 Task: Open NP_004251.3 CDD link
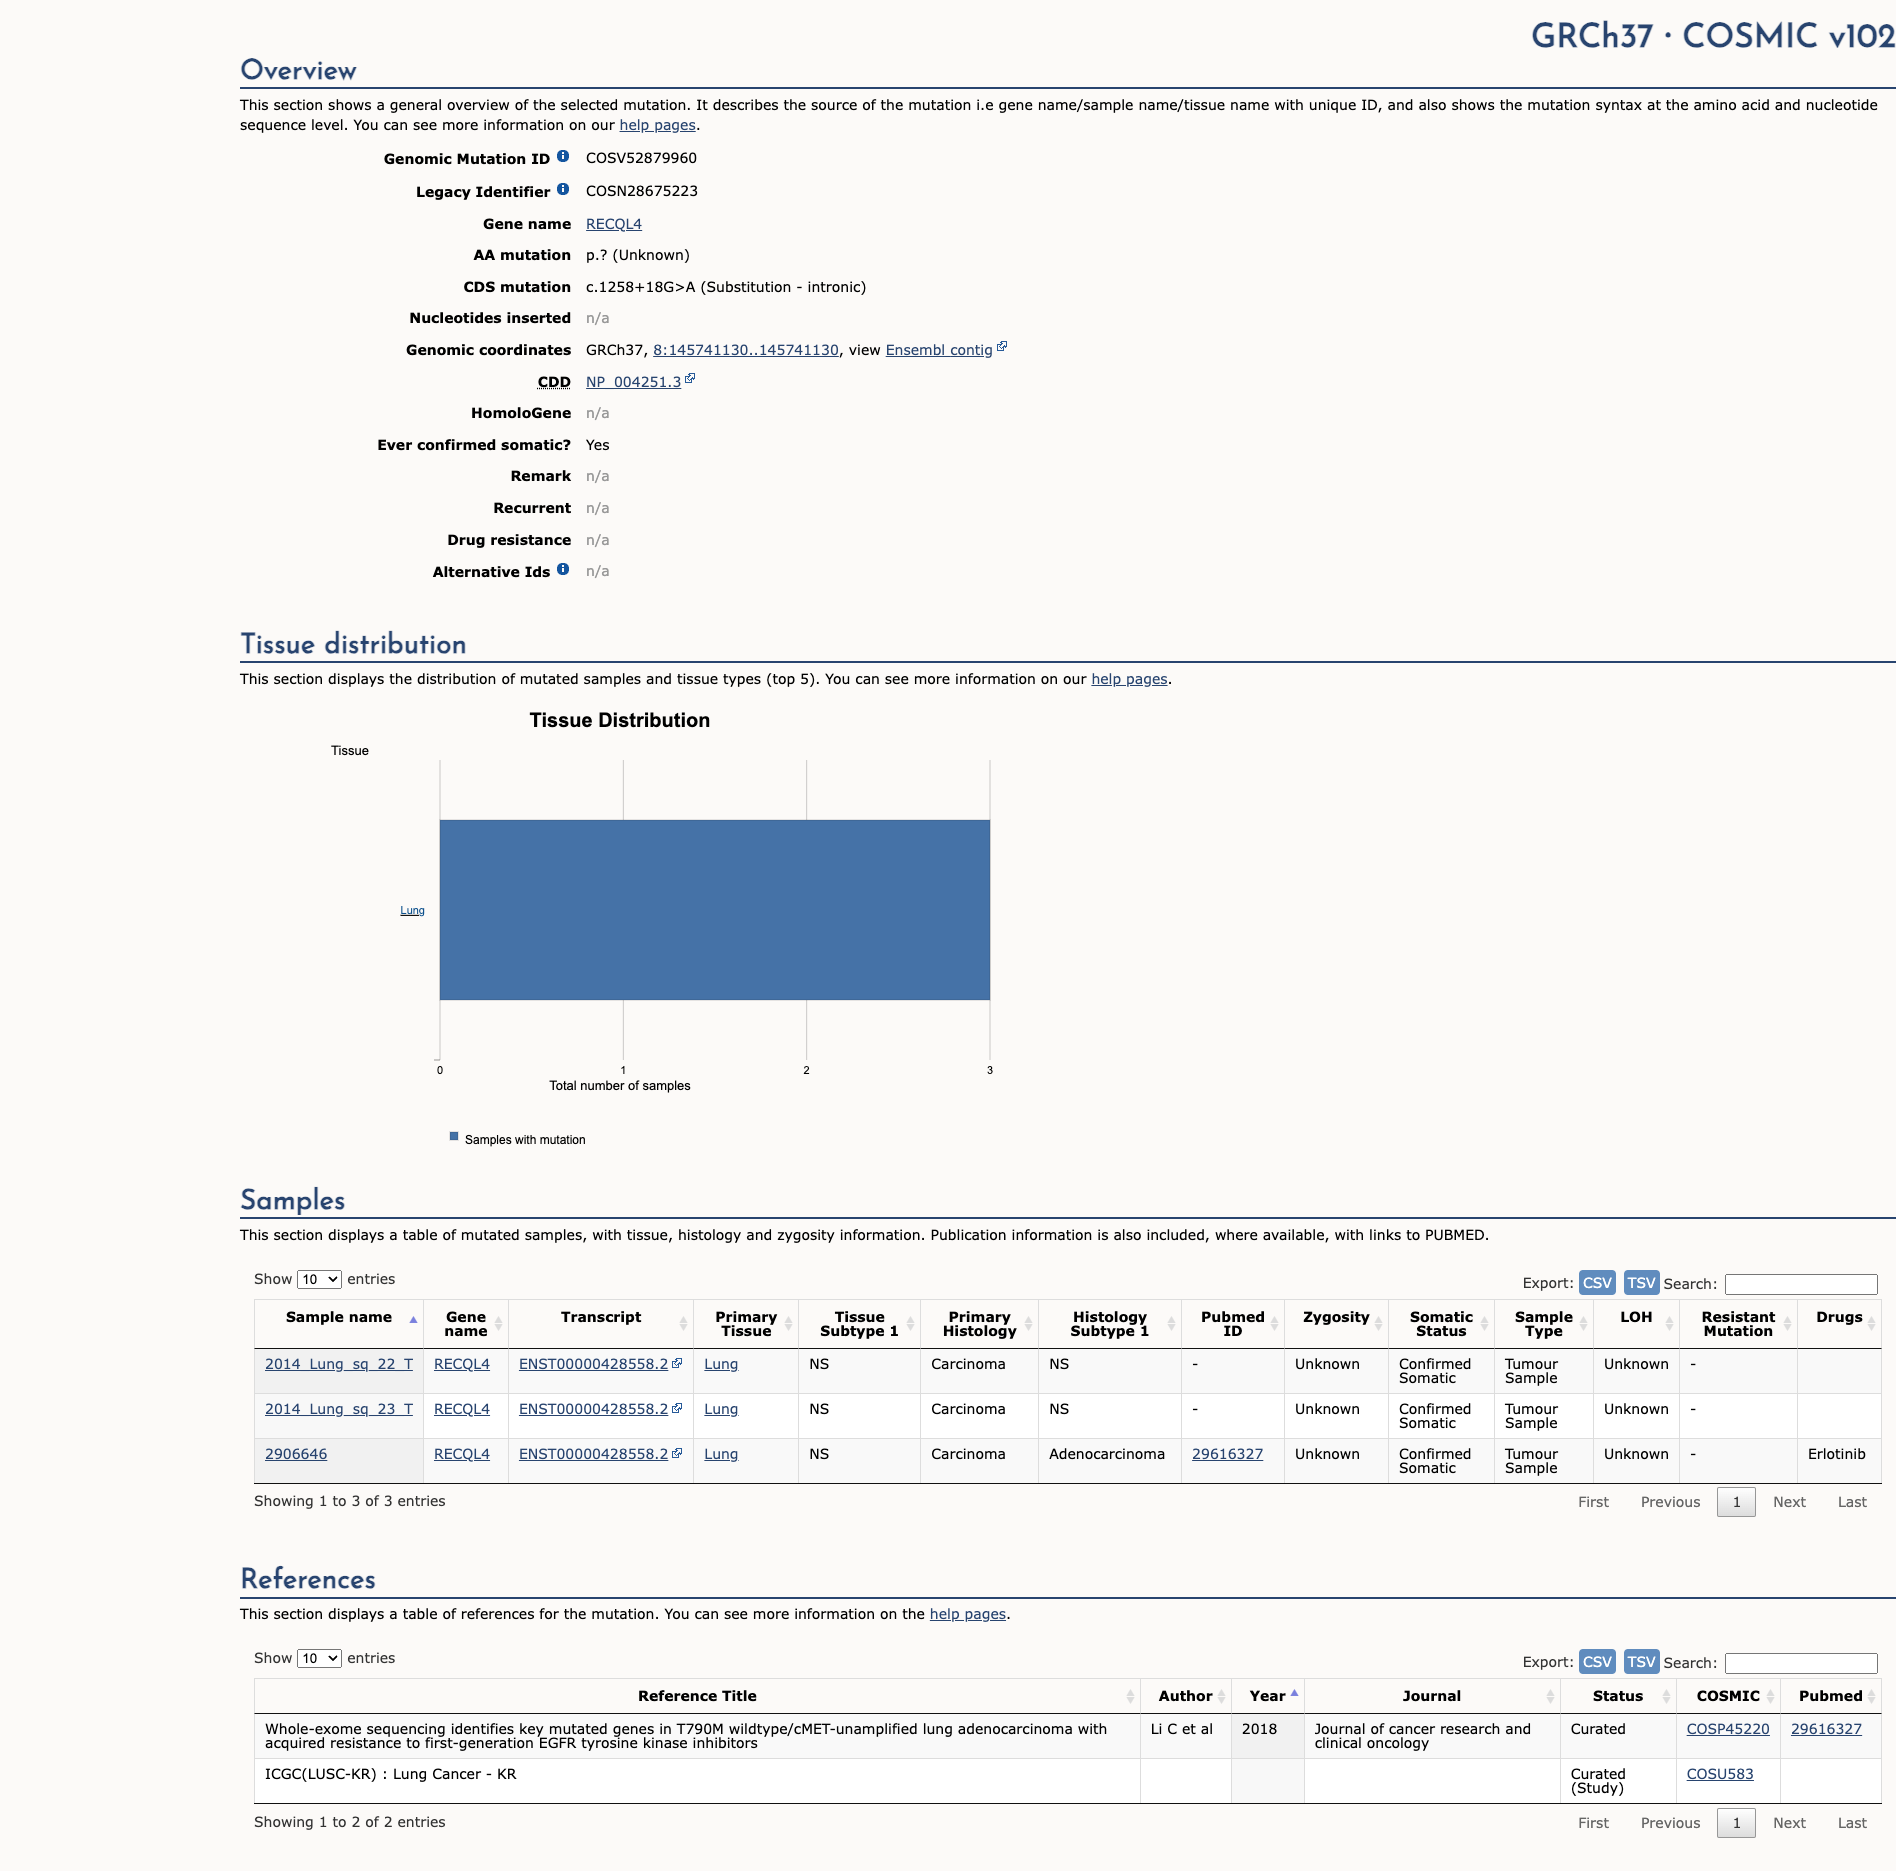[x=633, y=382]
